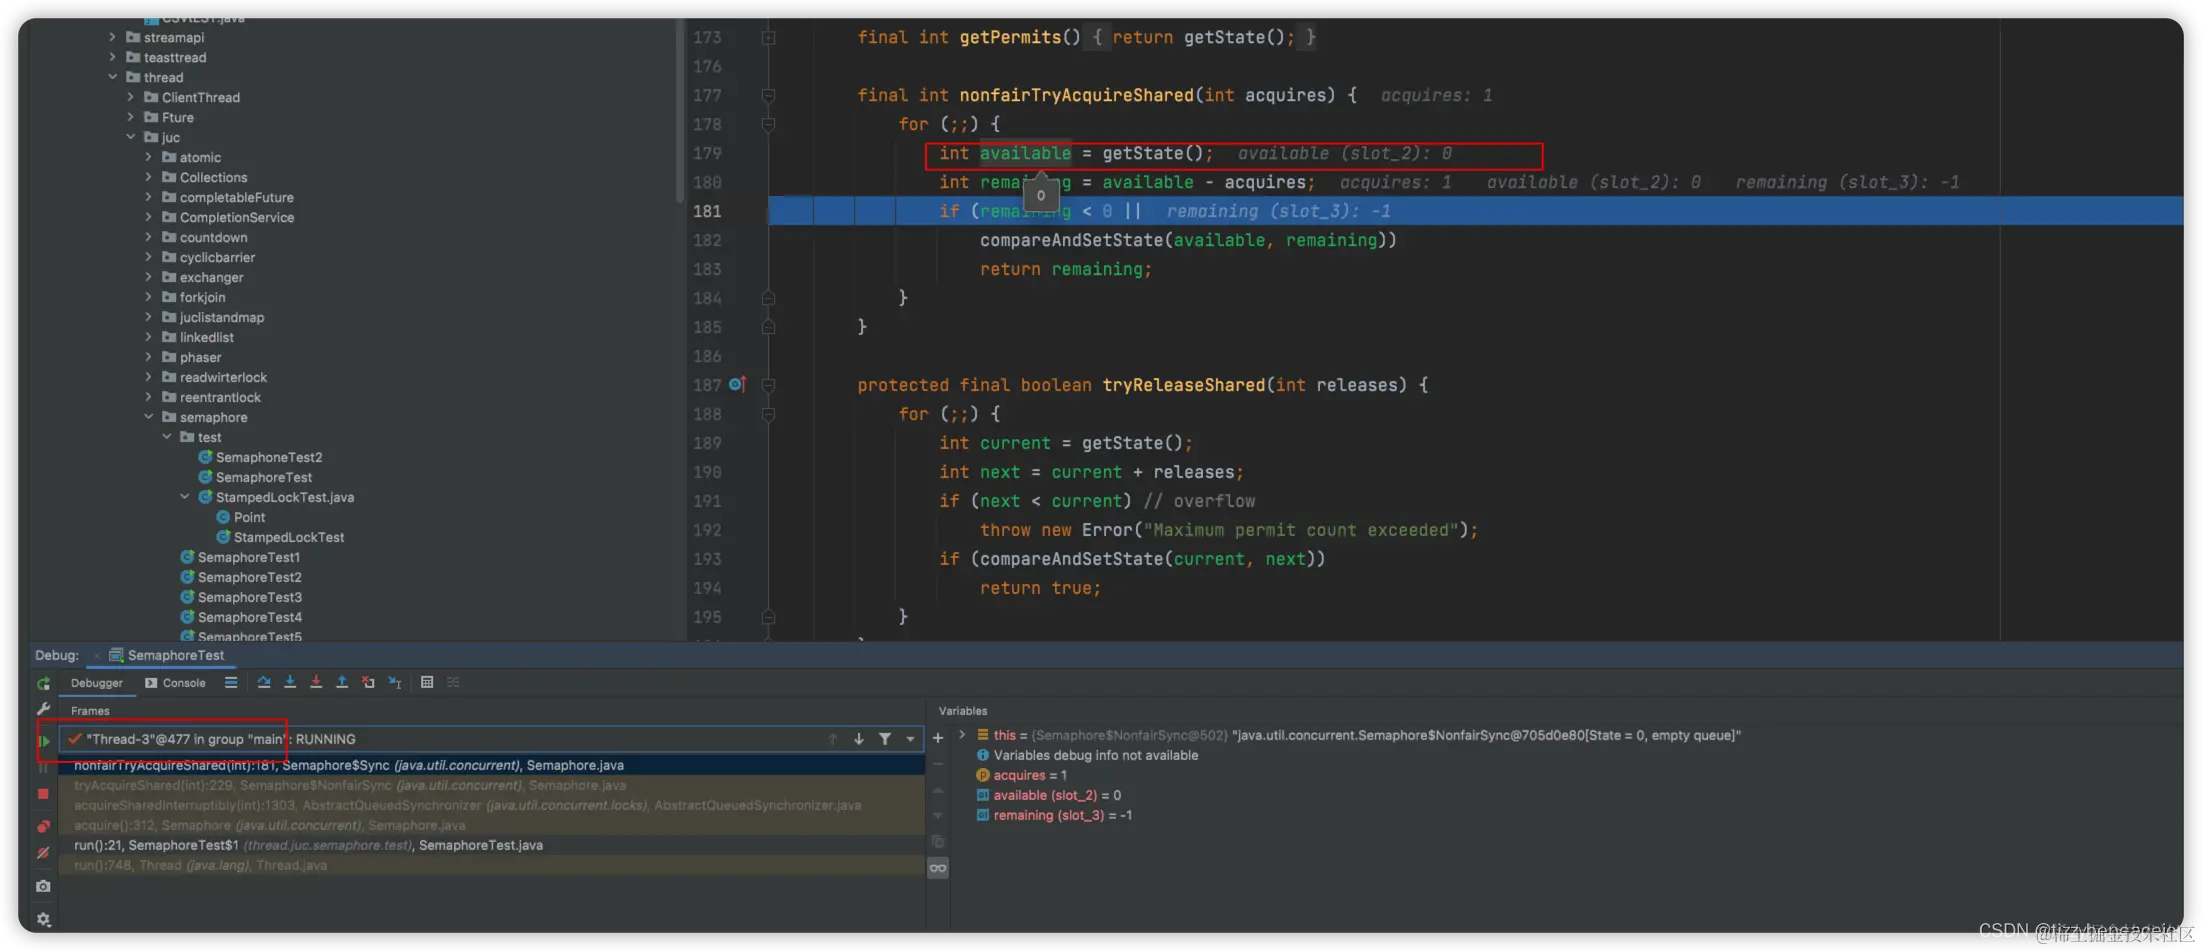Click the Force Step Into red icon

coord(316,683)
